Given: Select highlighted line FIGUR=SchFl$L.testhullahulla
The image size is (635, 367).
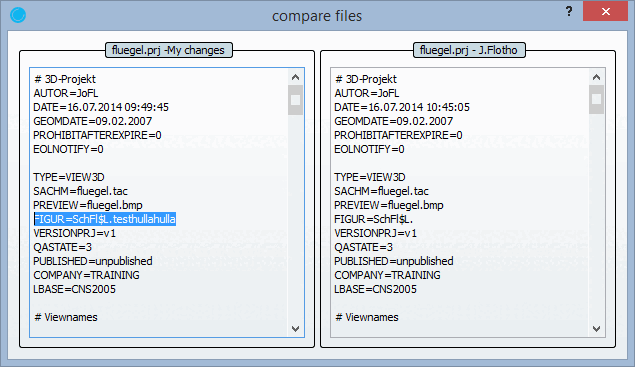Looking at the screenshot, I should click(x=104, y=219).
